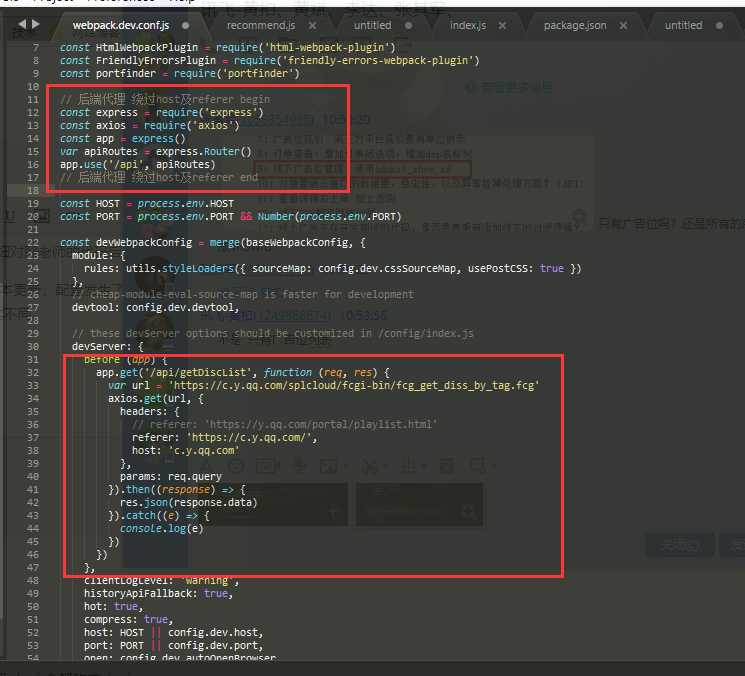Click "devServer: {" on line 30
The height and width of the screenshot is (676, 745).
pos(108,346)
